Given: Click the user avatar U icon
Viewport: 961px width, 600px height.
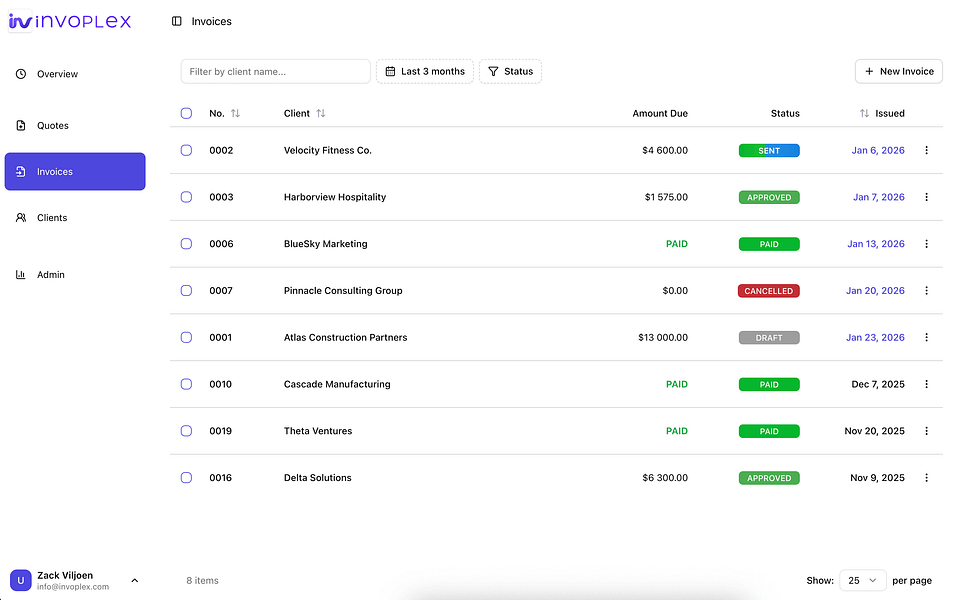Looking at the screenshot, I should pyautogui.click(x=20, y=580).
